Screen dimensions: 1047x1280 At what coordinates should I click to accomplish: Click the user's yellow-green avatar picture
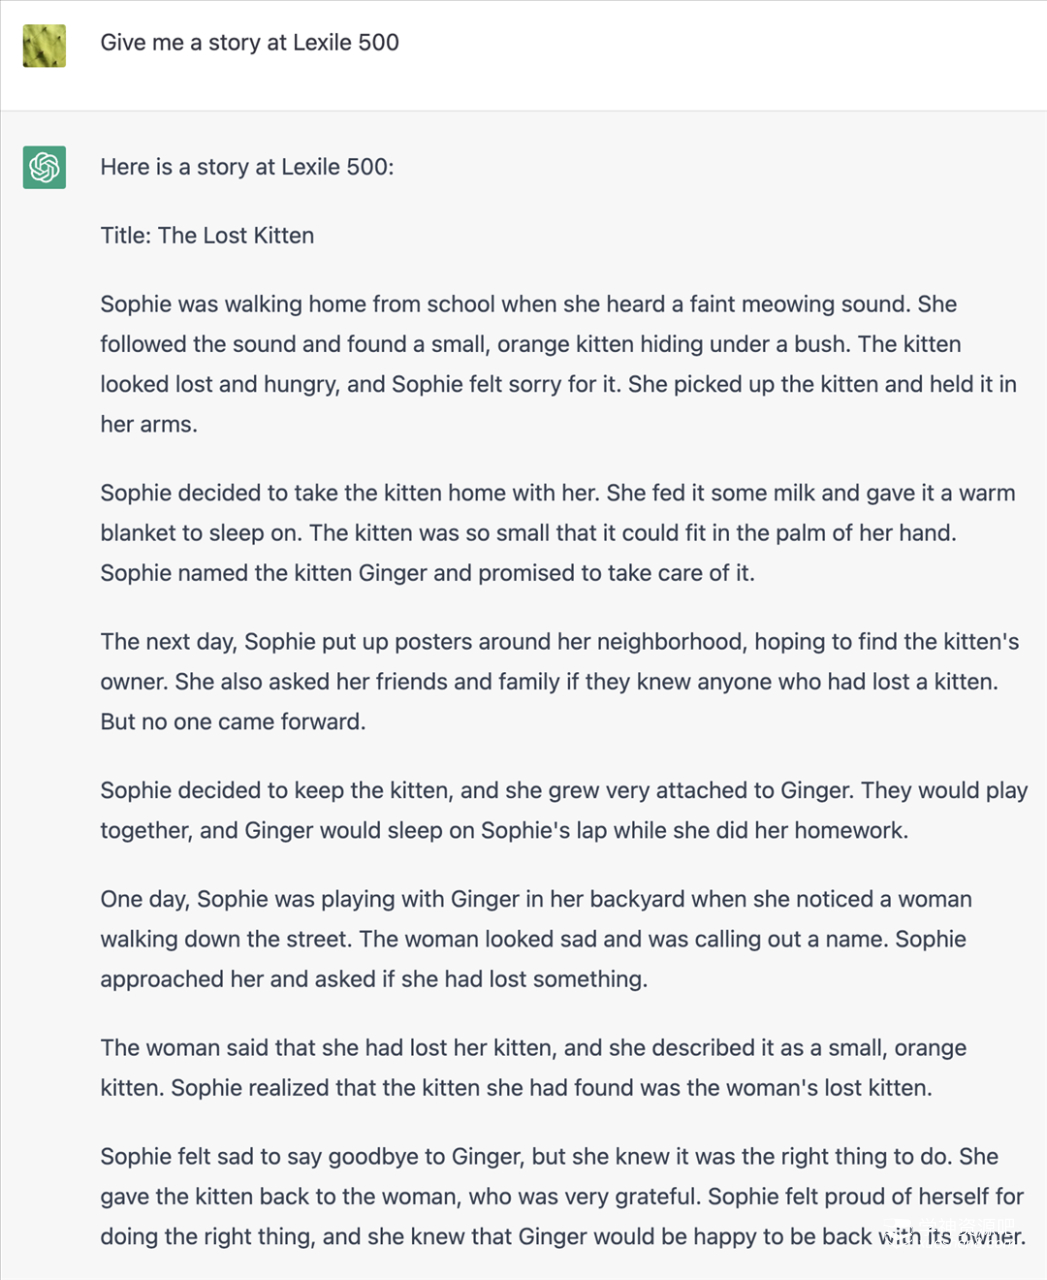(x=44, y=46)
